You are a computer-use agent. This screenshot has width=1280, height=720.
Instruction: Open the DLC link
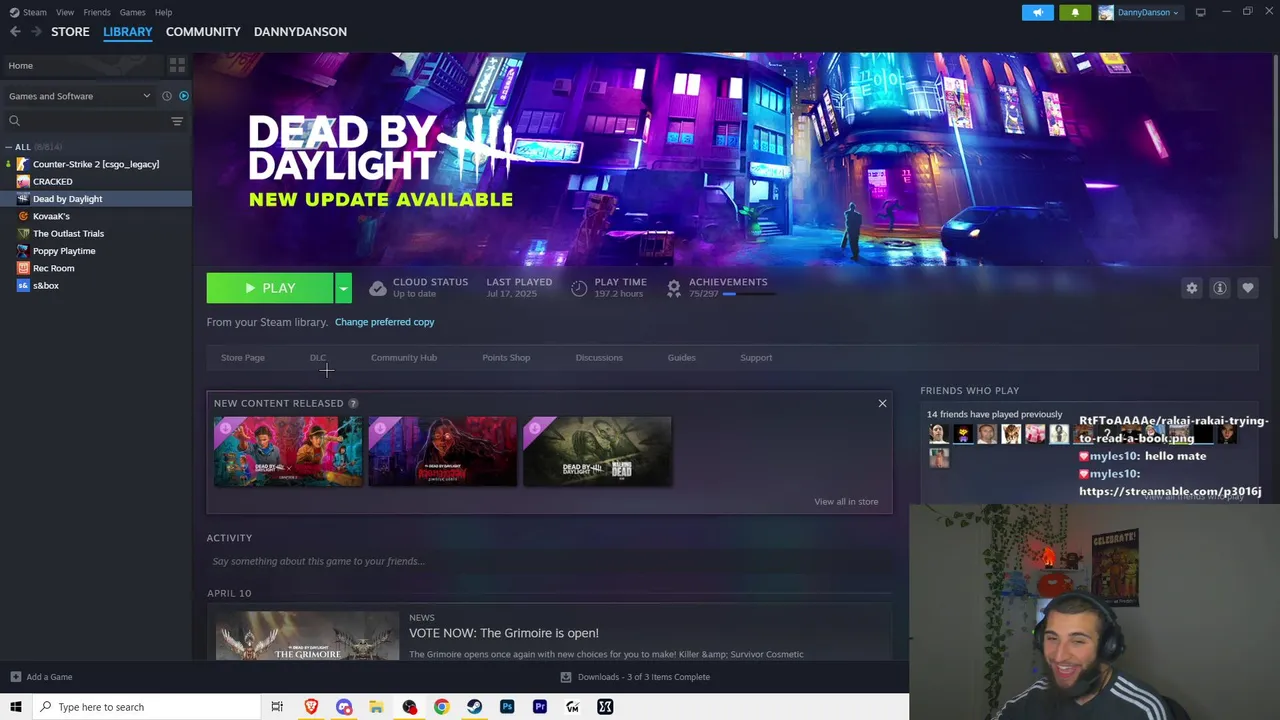click(x=318, y=358)
